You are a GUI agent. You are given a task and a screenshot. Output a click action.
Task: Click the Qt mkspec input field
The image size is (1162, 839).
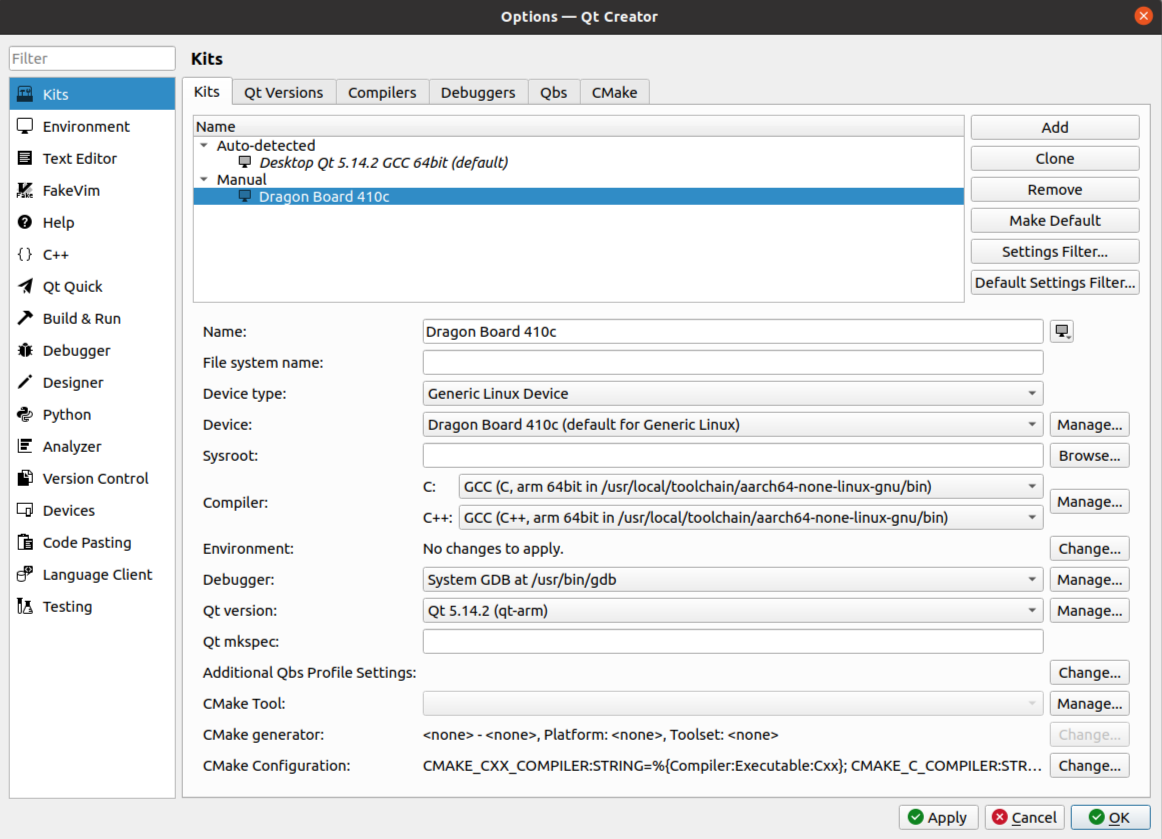tap(732, 642)
